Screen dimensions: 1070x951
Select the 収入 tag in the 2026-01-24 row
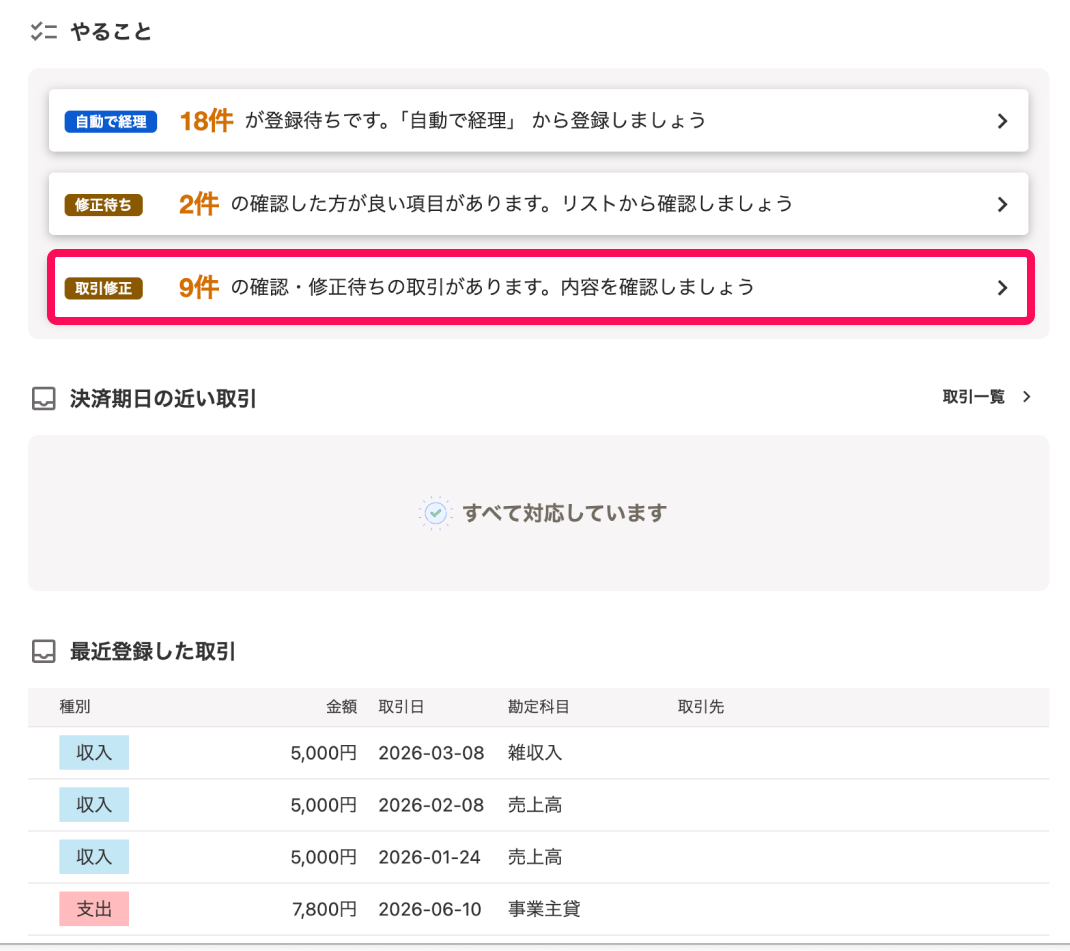point(94,857)
